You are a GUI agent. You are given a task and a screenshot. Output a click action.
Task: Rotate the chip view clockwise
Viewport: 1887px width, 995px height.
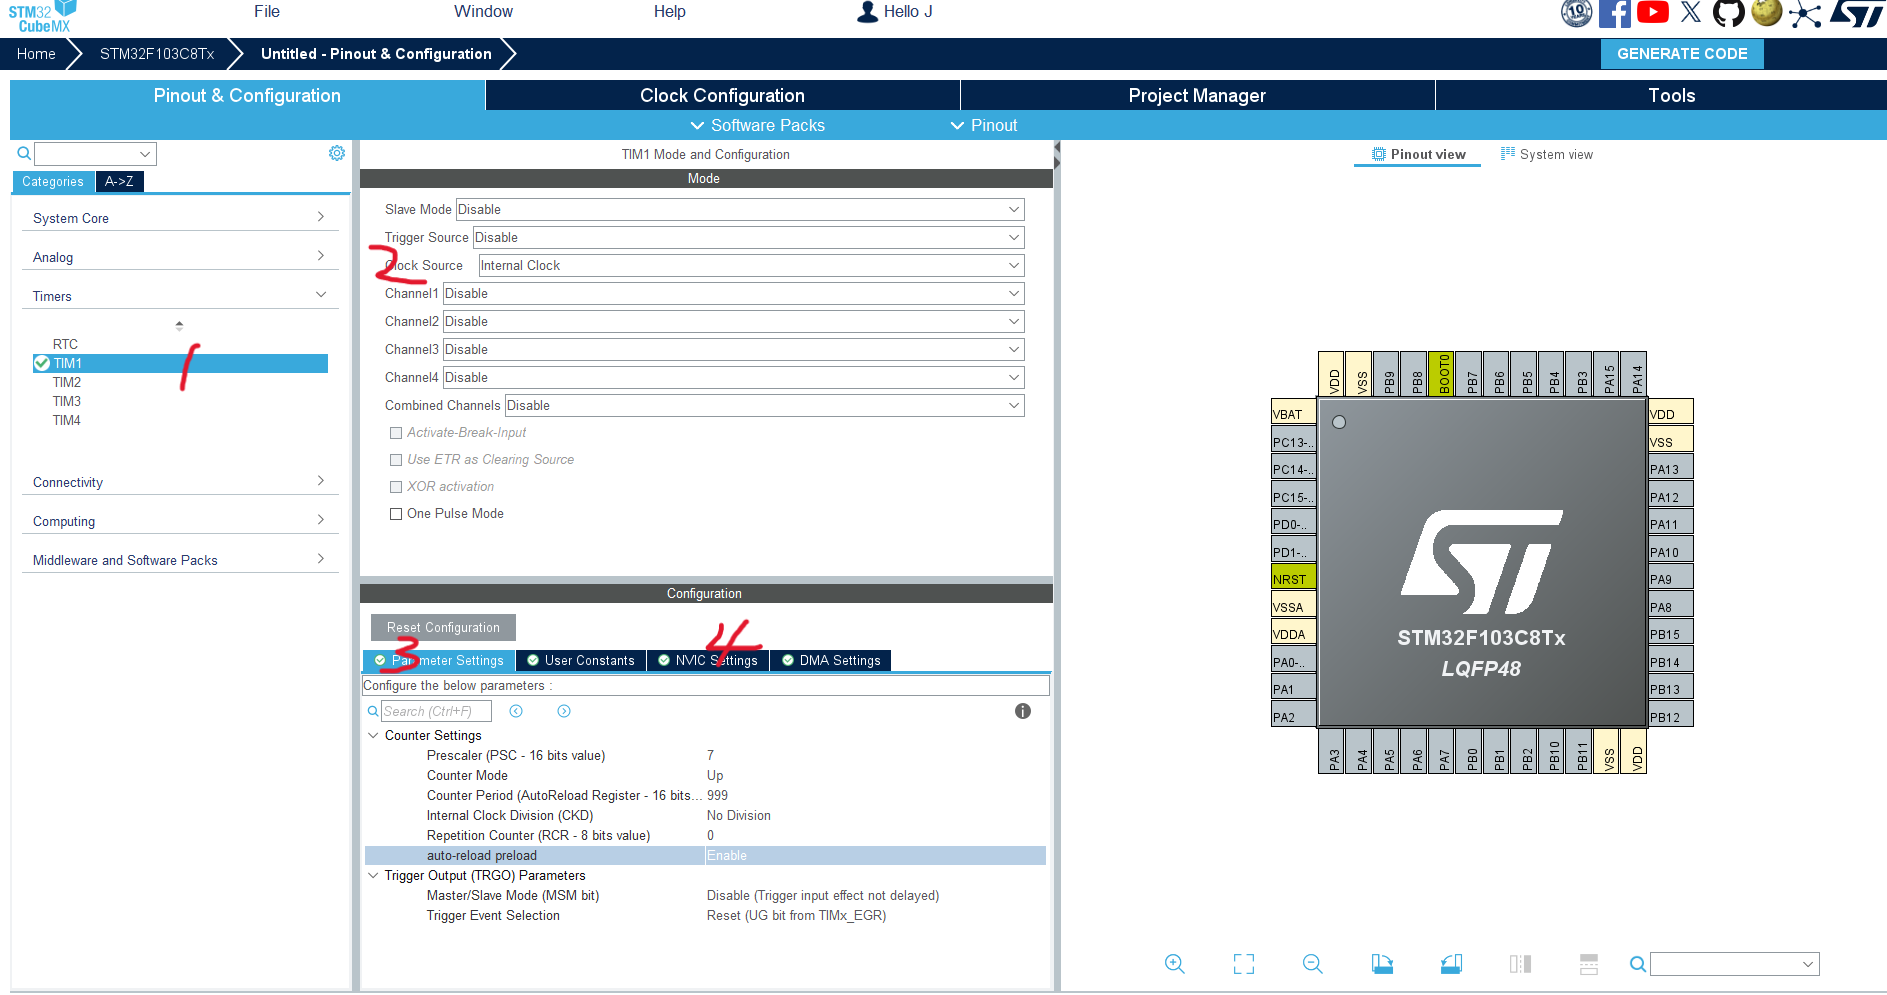(1382, 964)
